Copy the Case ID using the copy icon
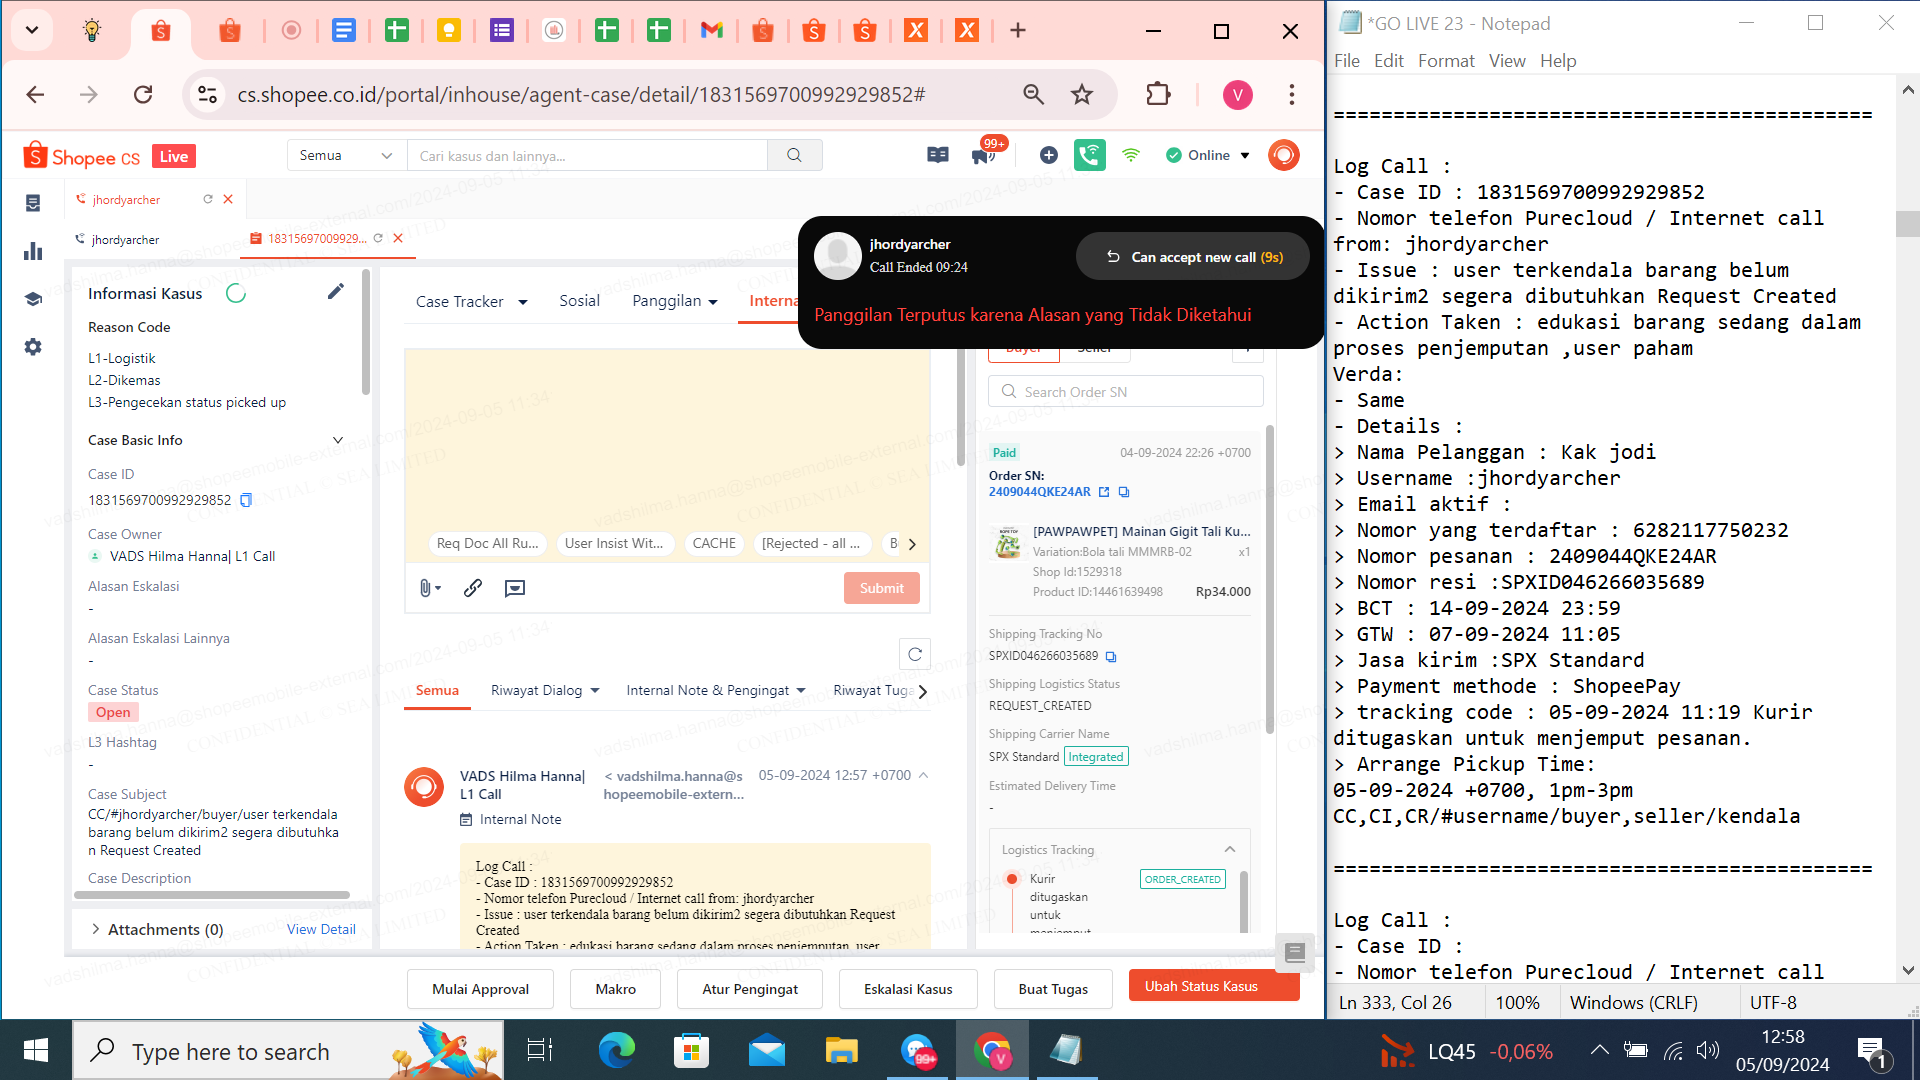This screenshot has height=1080, width=1920. pyautogui.click(x=246, y=500)
